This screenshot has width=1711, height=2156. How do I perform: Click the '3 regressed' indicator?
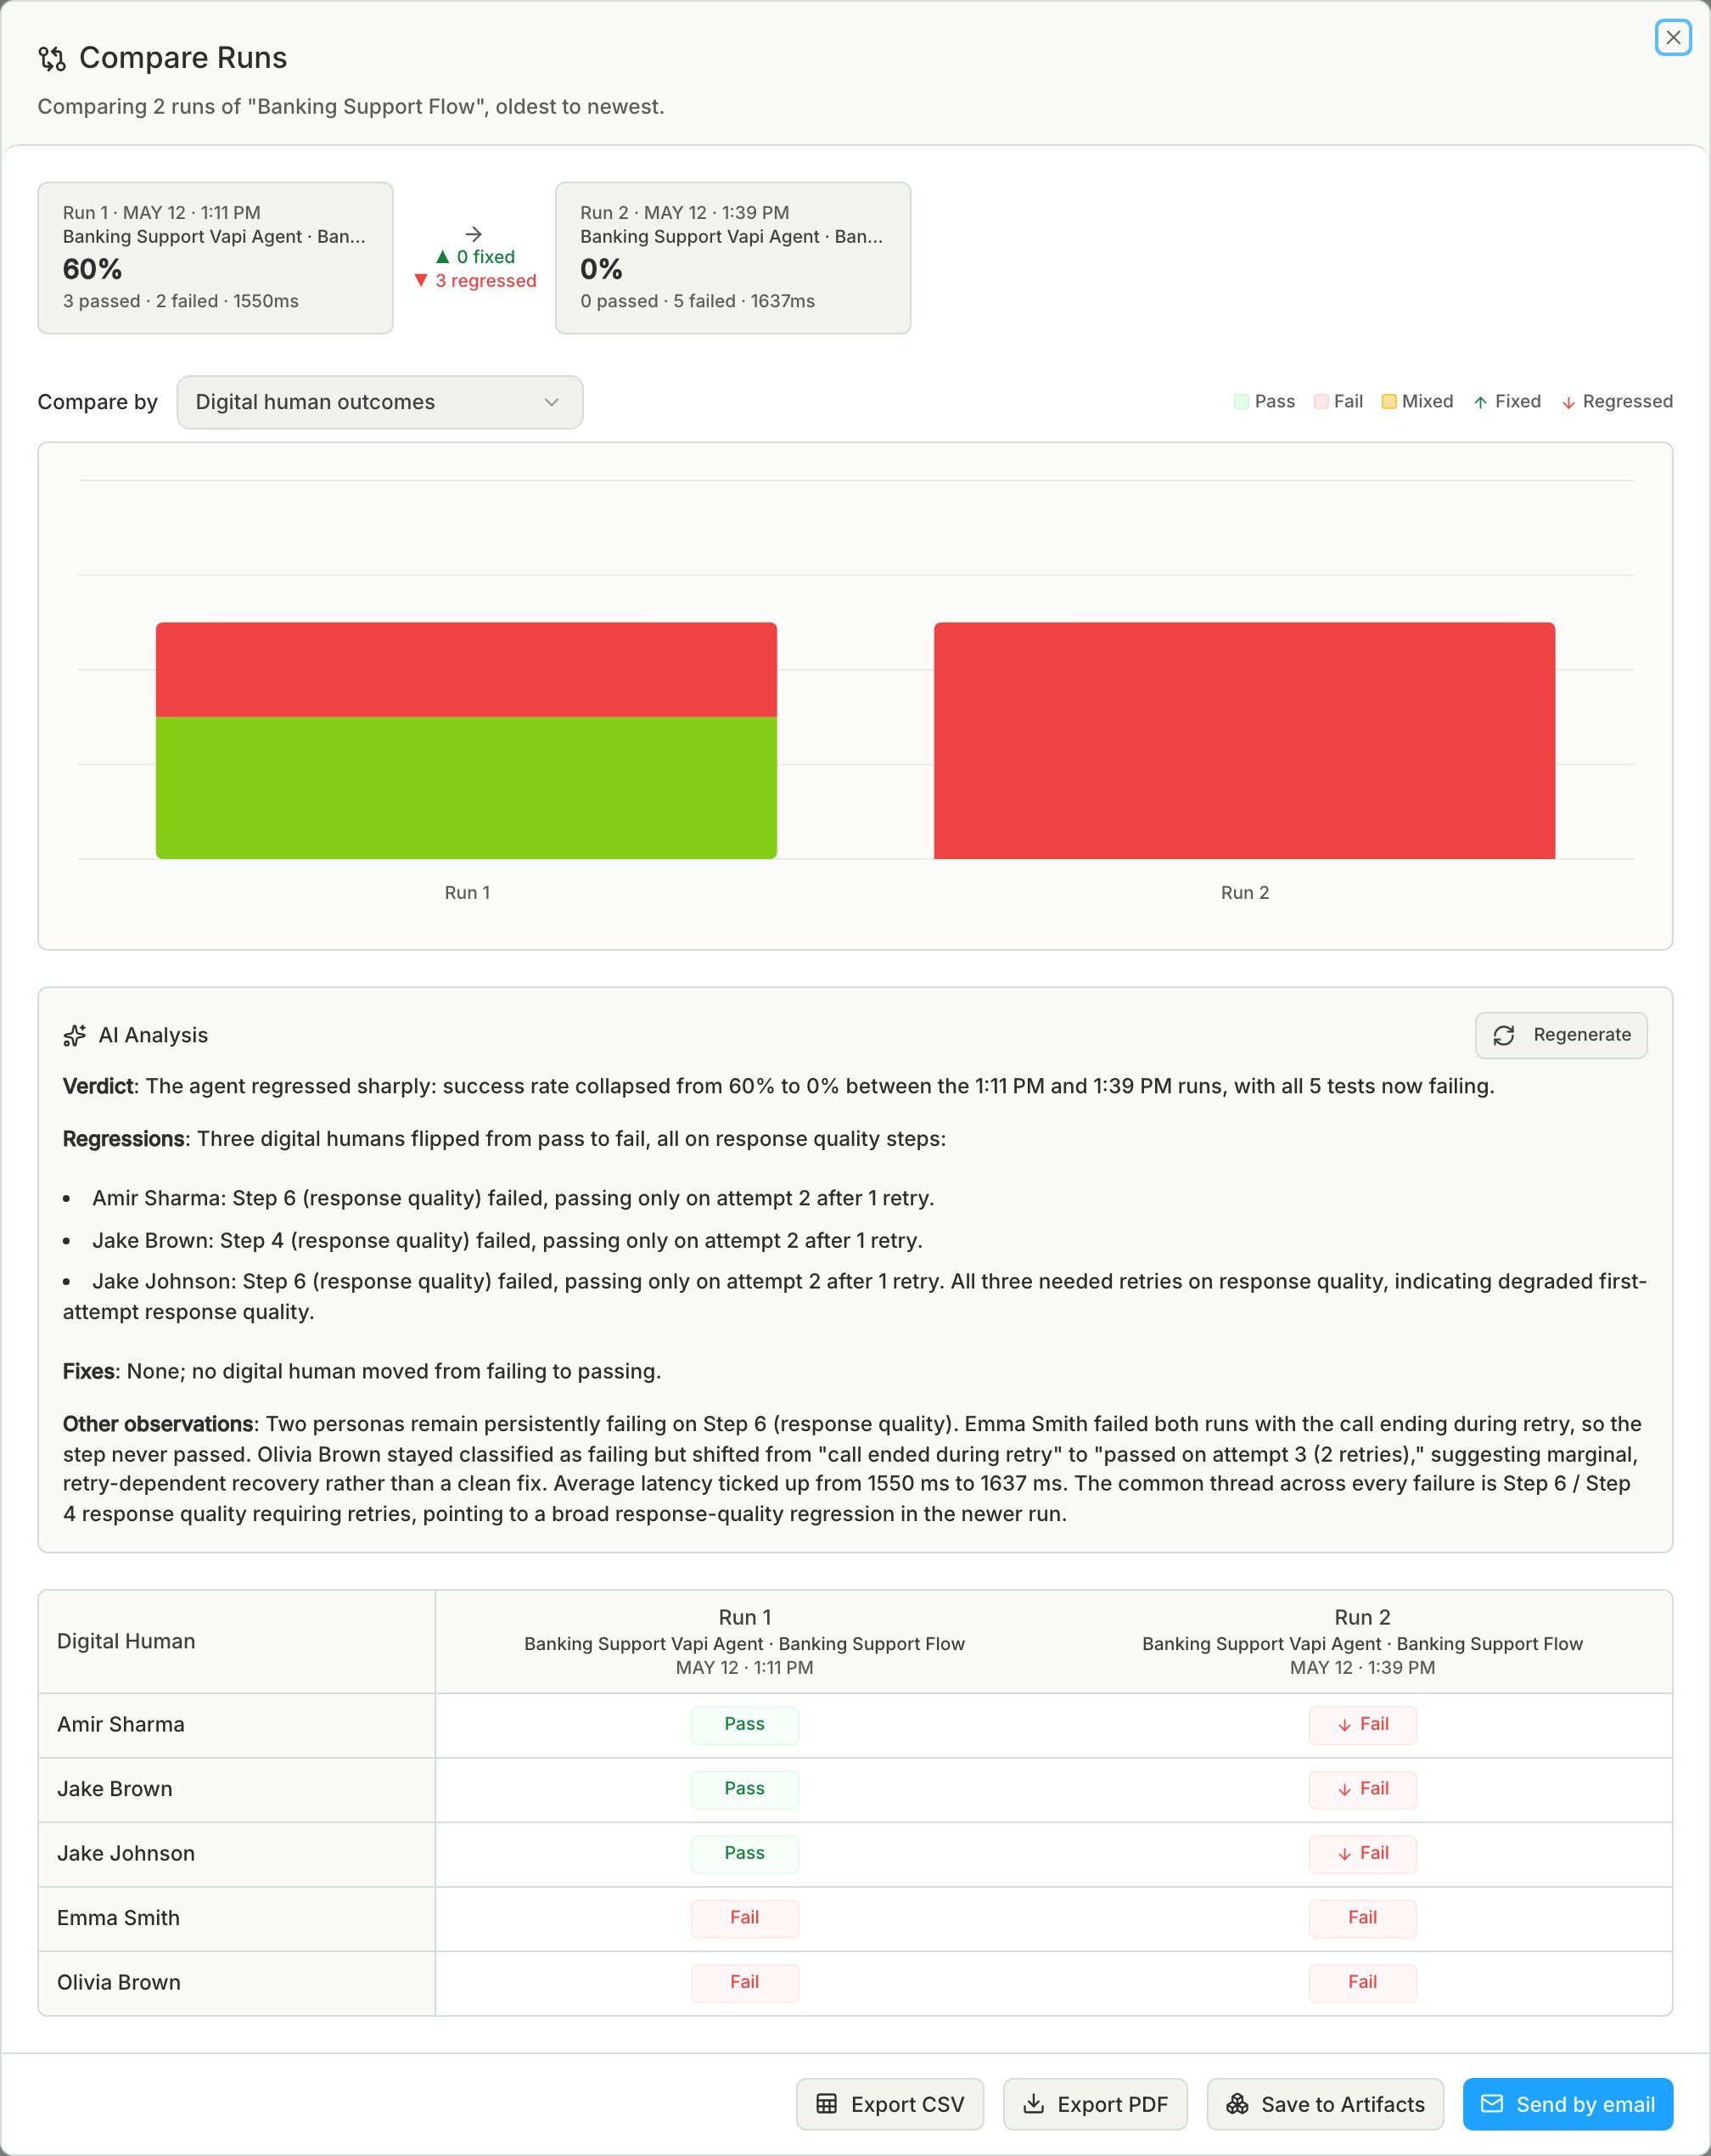pos(475,281)
